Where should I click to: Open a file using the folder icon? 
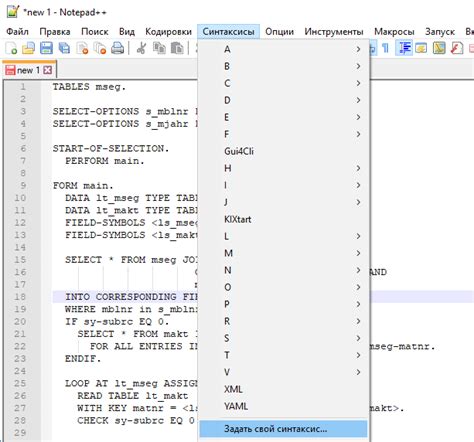coord(29,48)
